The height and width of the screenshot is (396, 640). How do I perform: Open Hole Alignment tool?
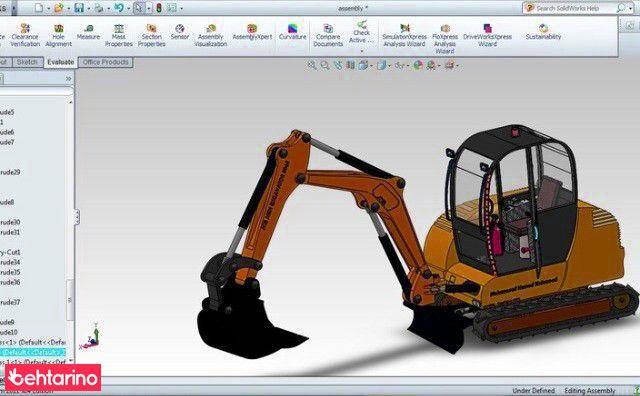(58, 35)
